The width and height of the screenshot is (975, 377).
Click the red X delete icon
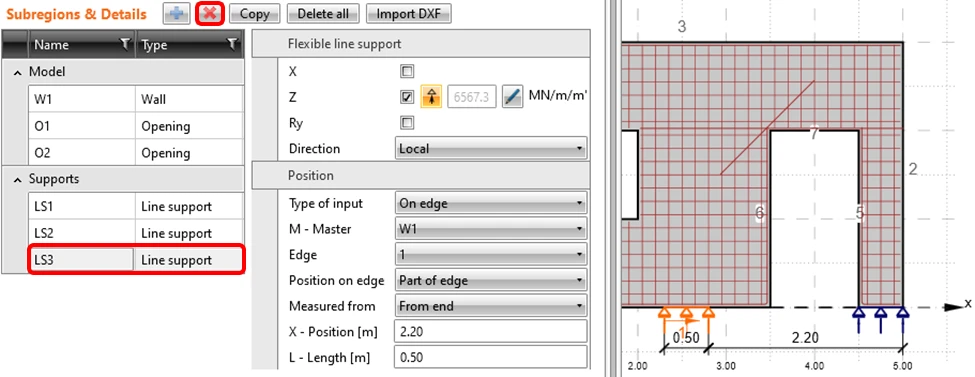[210, 14]
